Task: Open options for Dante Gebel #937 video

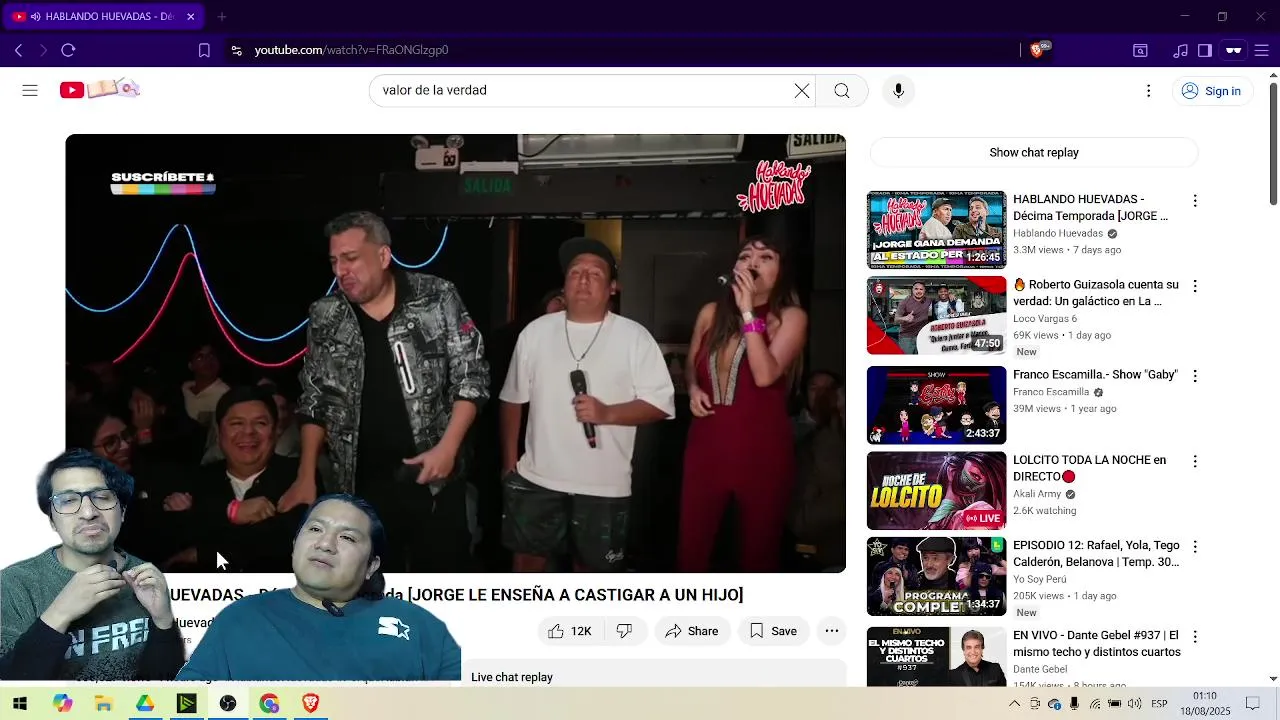Action: coord(1194,636)
